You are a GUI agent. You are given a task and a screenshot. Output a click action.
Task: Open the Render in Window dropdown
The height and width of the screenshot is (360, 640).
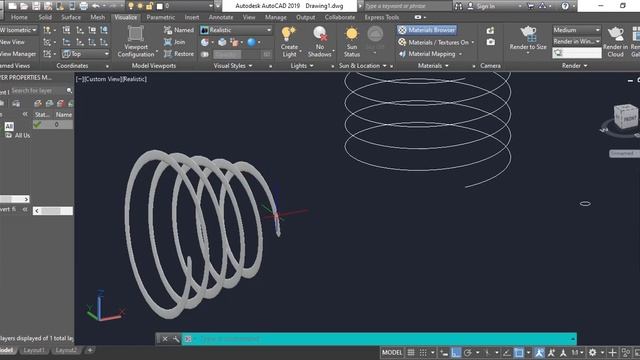point(577,42)
